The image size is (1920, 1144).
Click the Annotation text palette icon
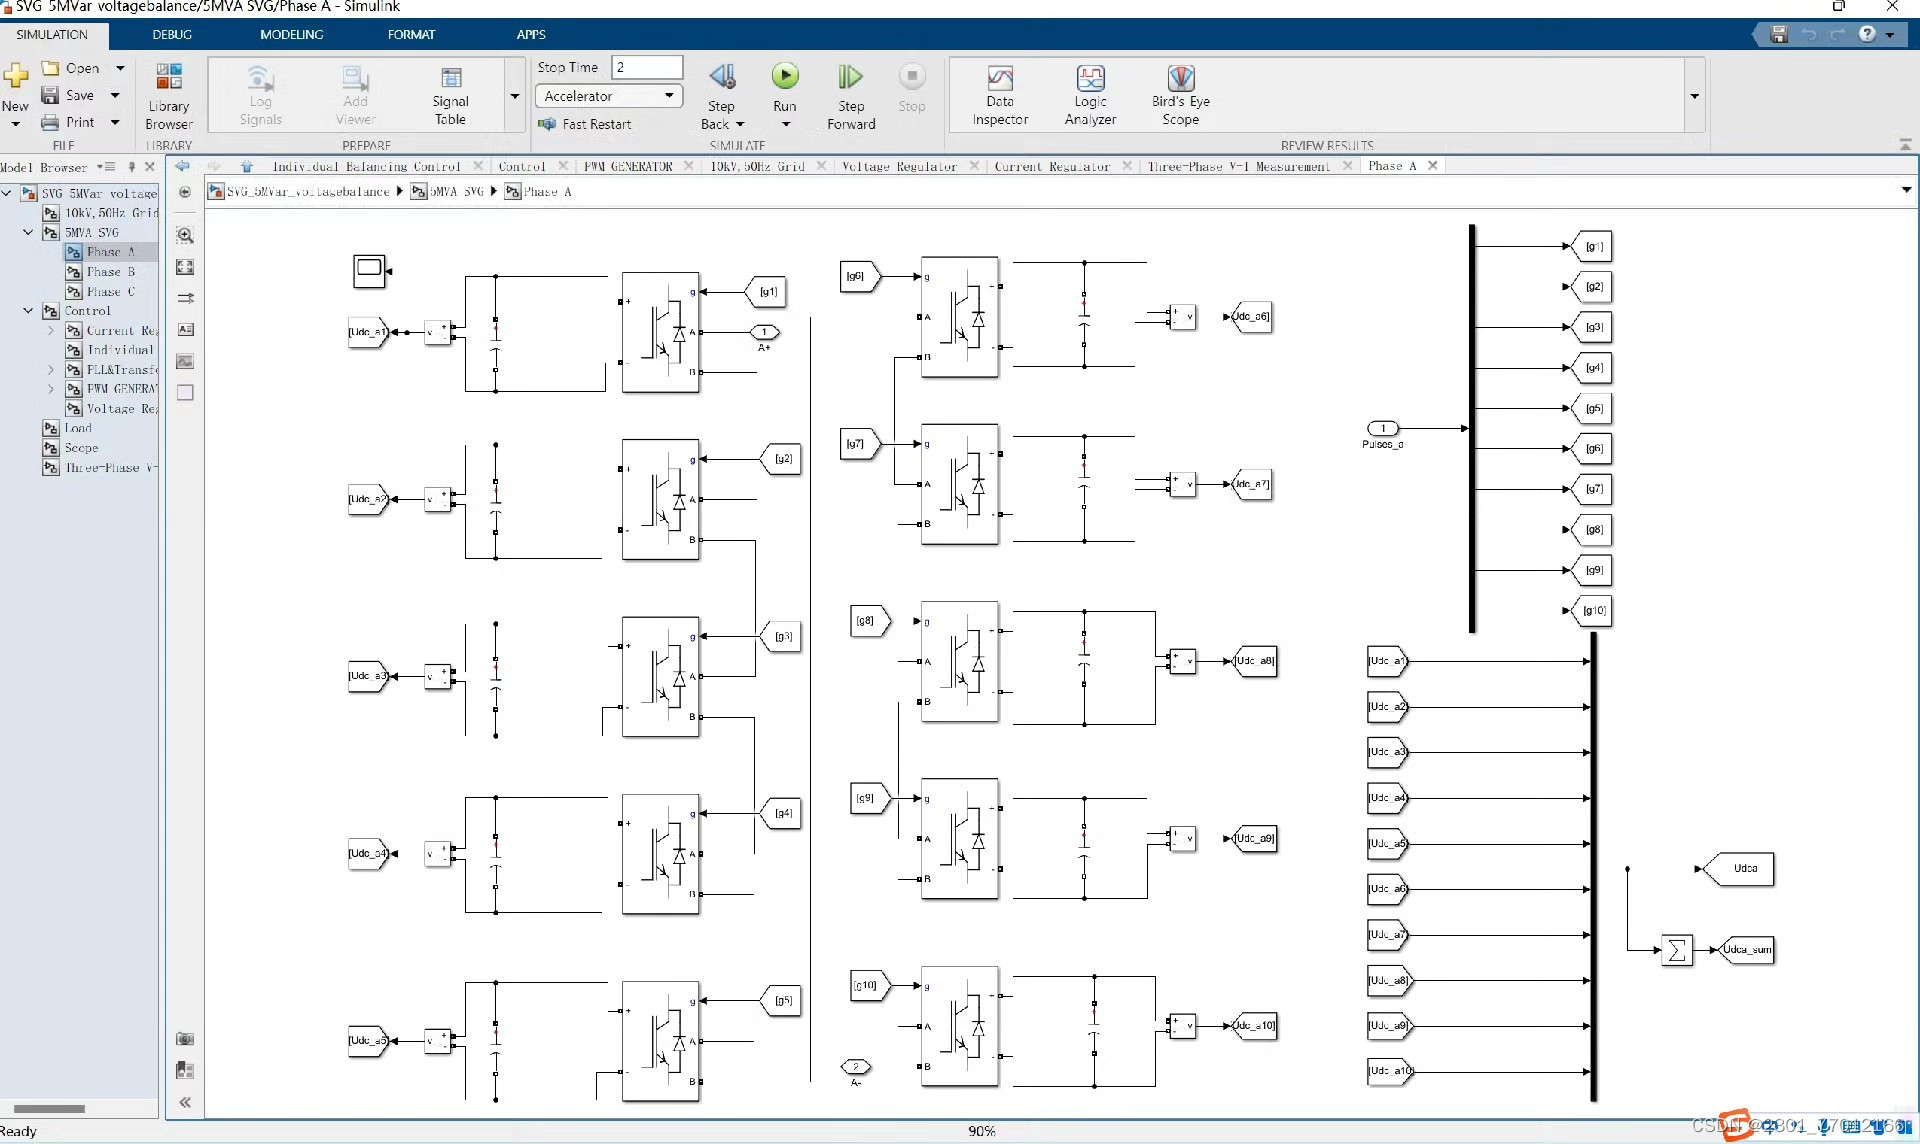[x=185, y=329]
